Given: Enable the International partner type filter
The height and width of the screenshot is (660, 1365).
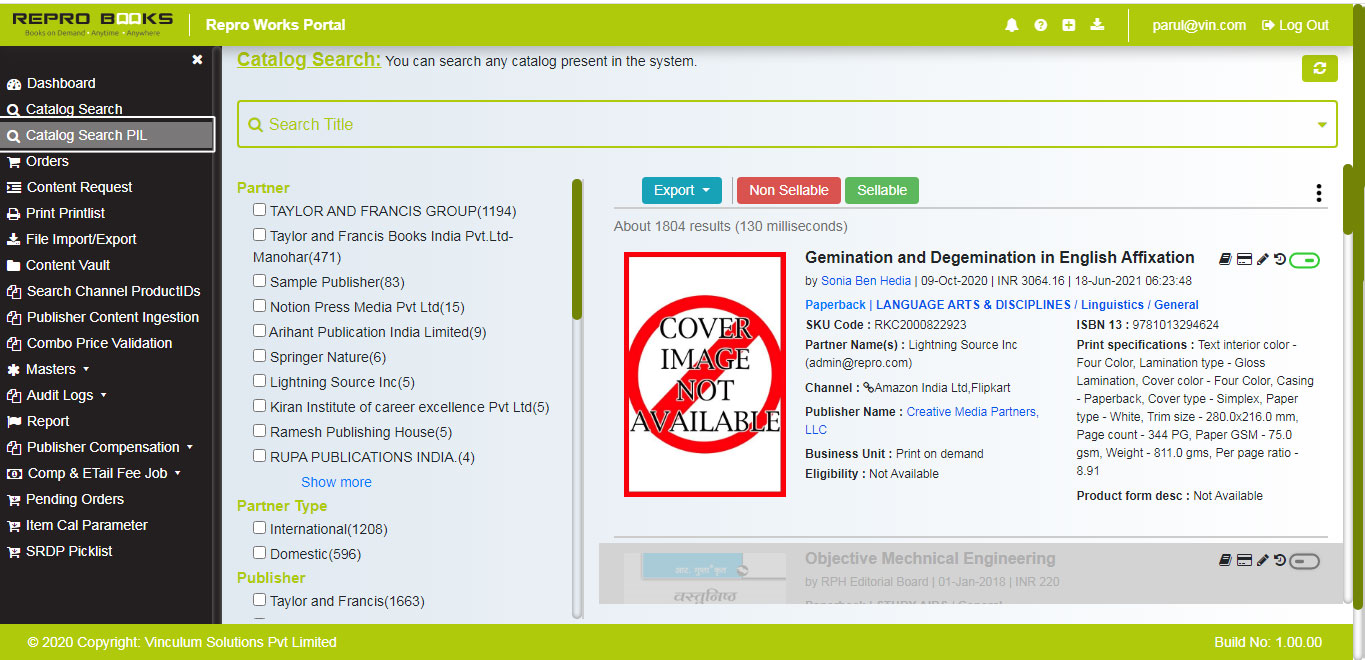Looking at the screenshot, I should pyautogui.click(x=259, y=529).
